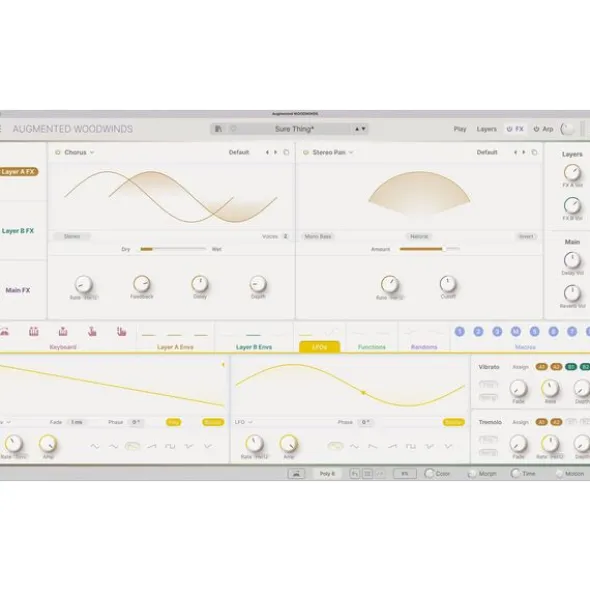Toggle Vibrato assign B1 badge

tap(571, 367)
